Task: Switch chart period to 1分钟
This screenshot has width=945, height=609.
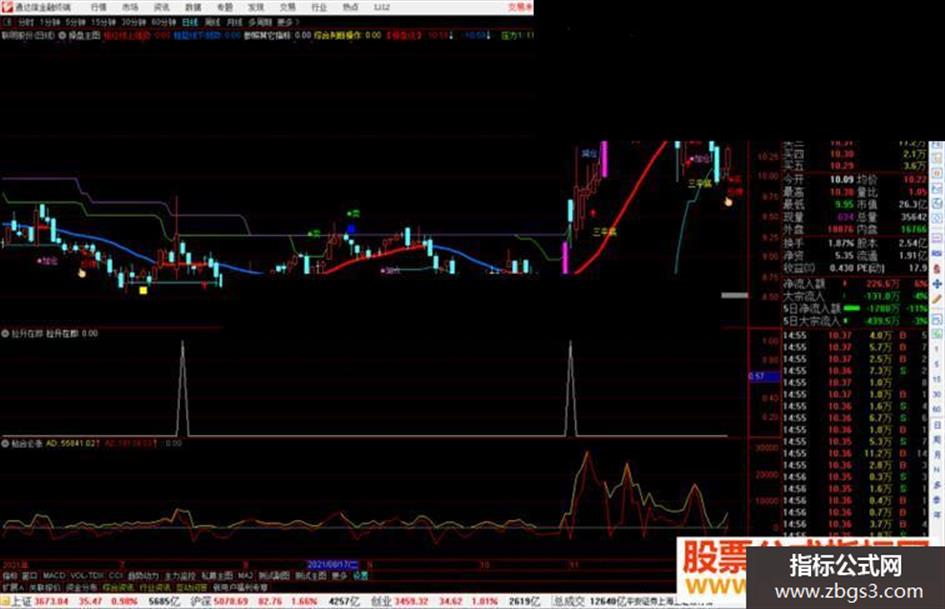Action: (49, 22)
